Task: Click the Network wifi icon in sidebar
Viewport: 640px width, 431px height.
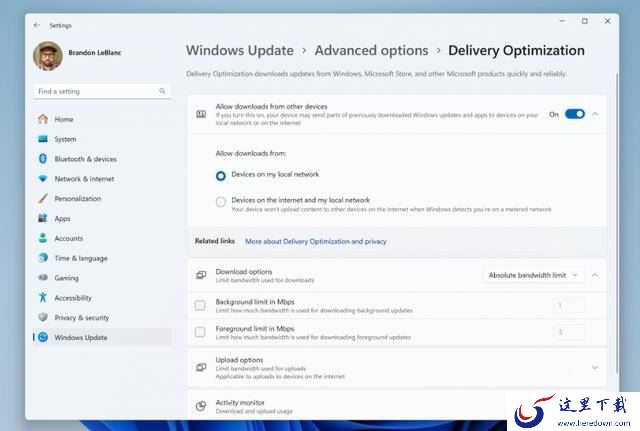Action: (x=43, y=178)
